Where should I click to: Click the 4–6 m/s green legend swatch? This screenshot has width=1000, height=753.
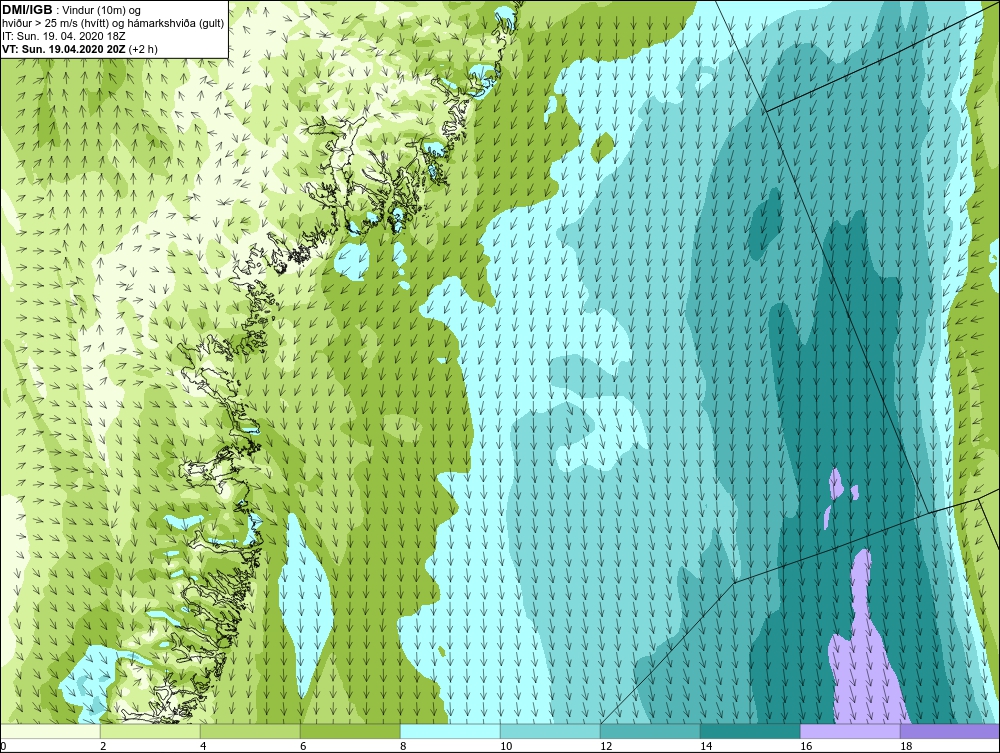tap(250, 731)
